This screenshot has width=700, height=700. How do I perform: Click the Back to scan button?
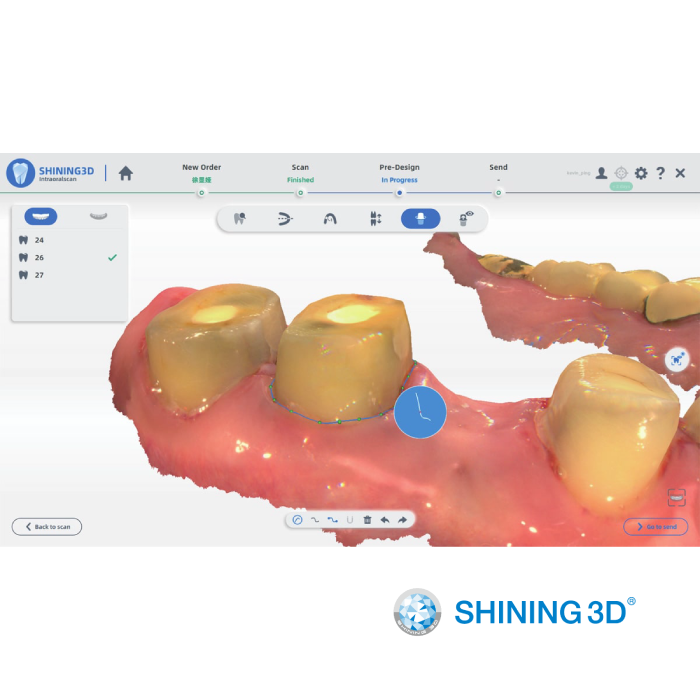tap(47, 526)
